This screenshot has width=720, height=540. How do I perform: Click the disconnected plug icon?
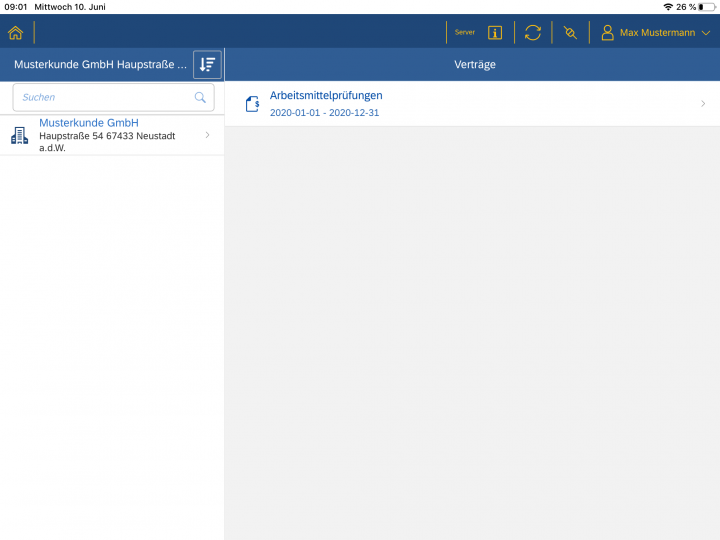coord(570,32)
